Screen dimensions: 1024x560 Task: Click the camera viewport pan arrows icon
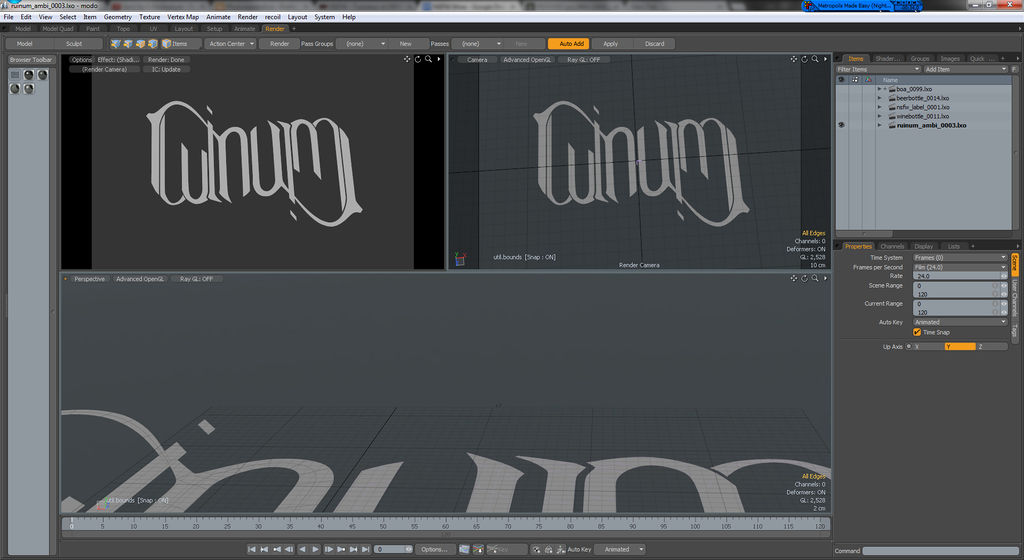(793, 59)
